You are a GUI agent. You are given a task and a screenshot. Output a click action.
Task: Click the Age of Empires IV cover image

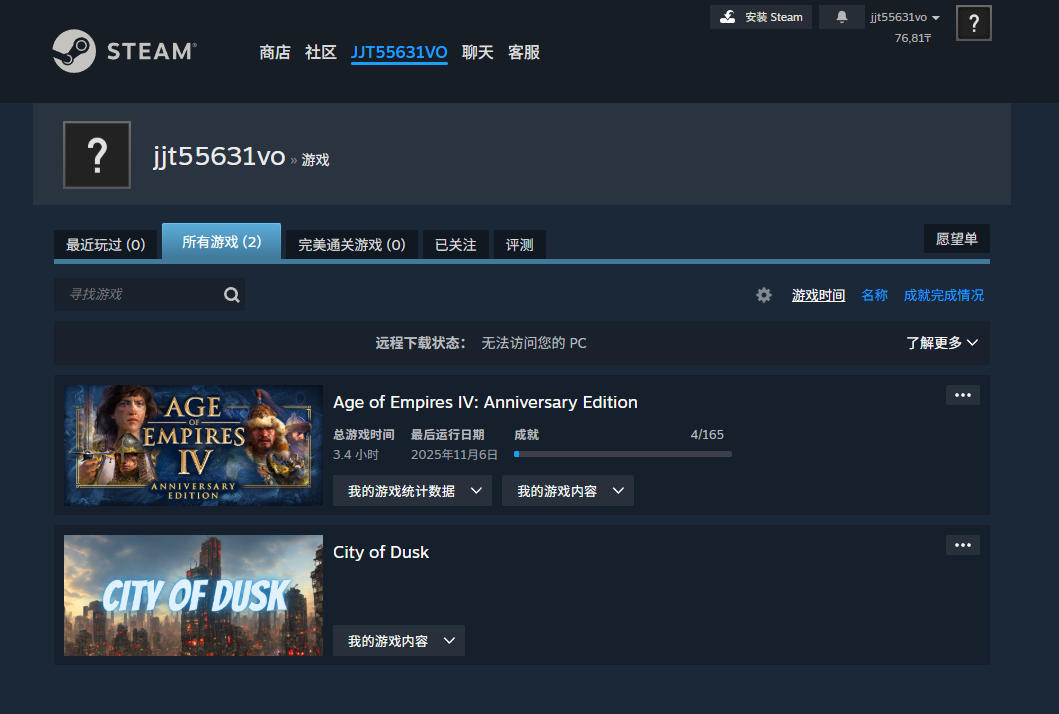tap(193, 445)
